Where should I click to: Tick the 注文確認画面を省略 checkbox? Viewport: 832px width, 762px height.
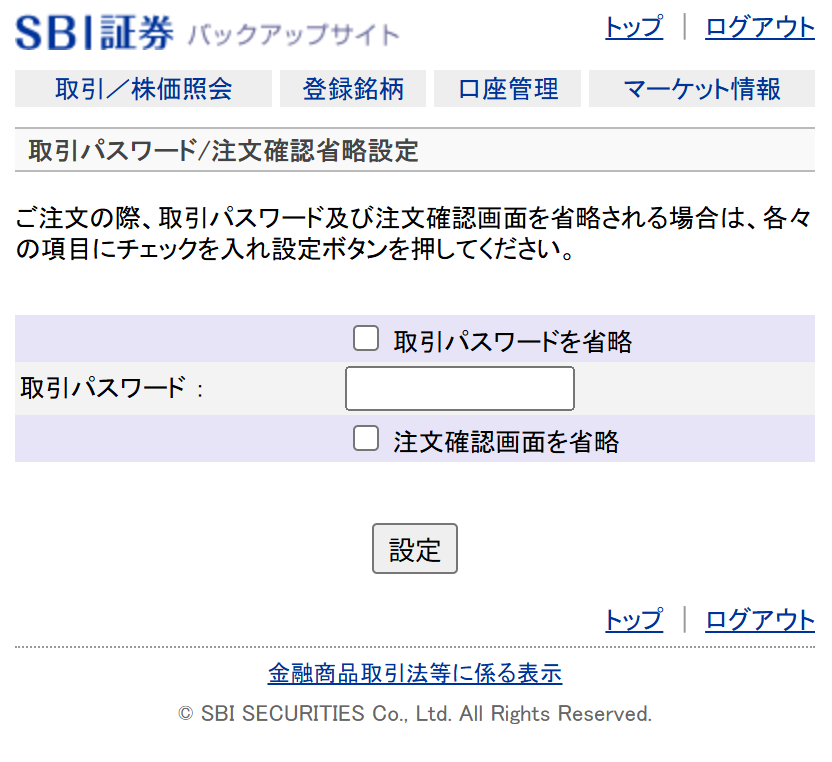click(x=366, y=439)
